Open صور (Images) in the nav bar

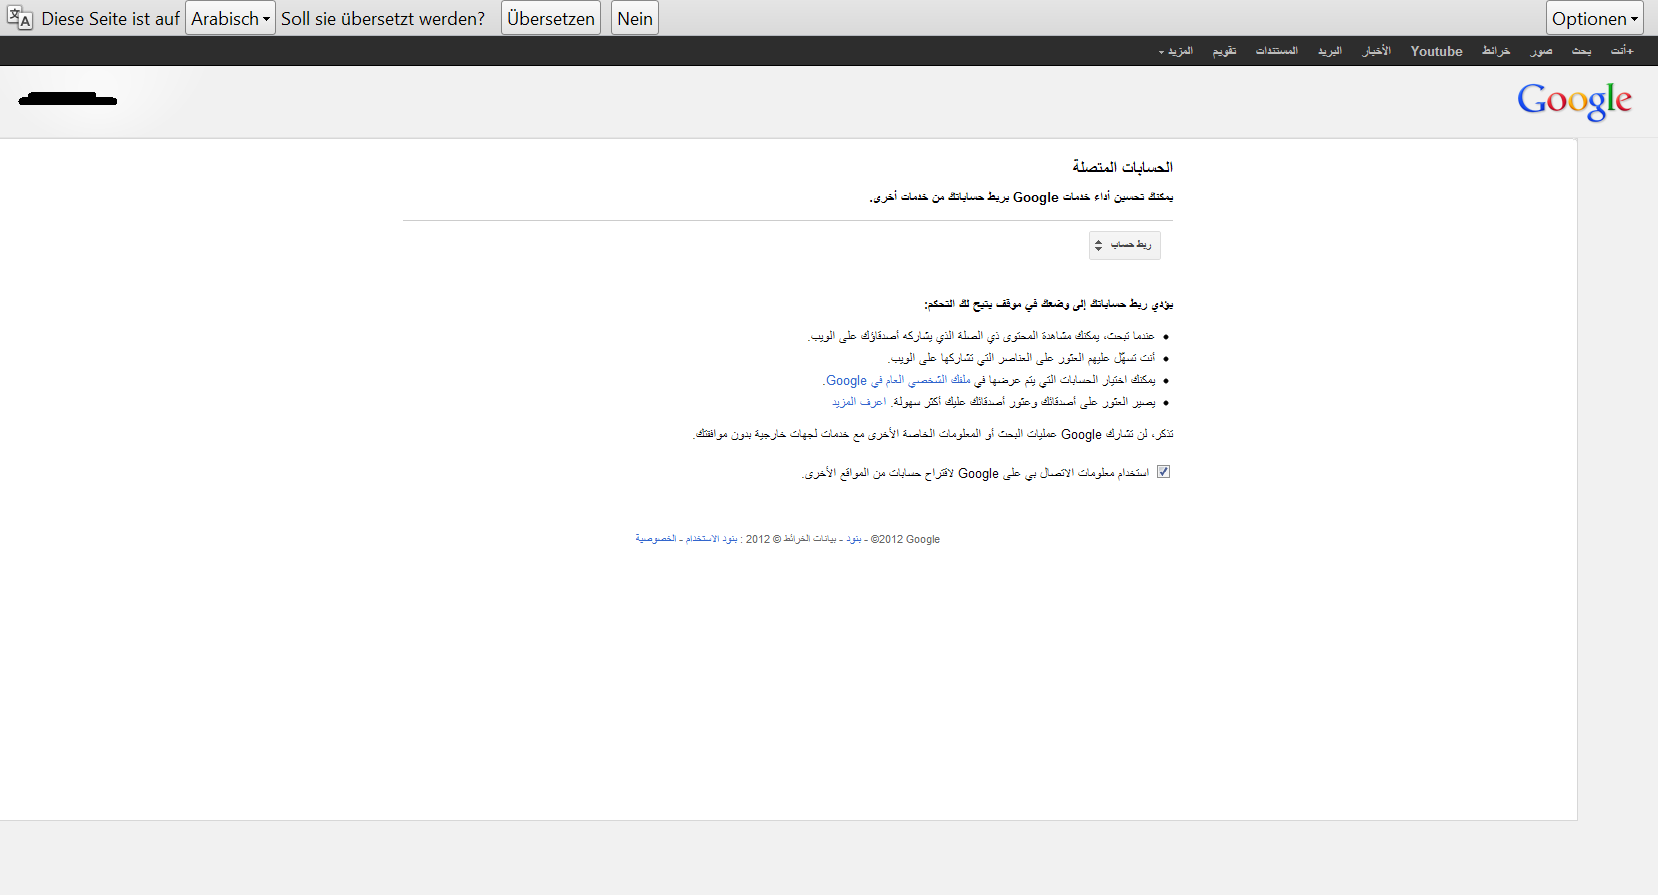(x=1541, y=51)
